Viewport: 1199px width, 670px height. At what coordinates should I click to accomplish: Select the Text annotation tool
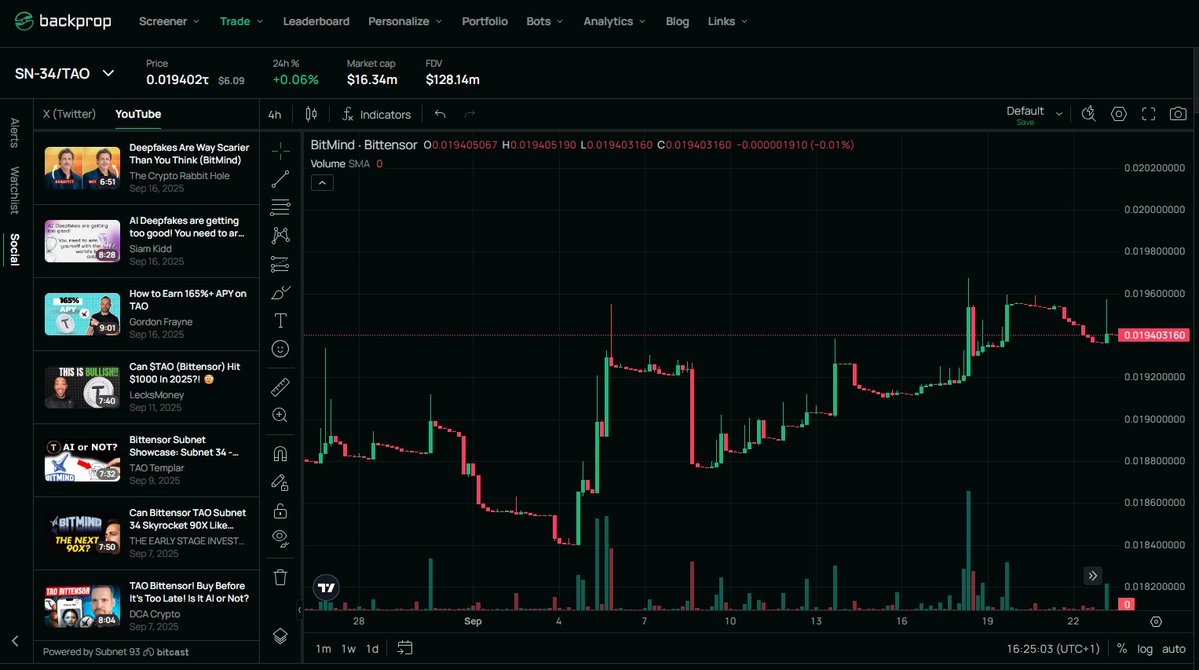280,320
